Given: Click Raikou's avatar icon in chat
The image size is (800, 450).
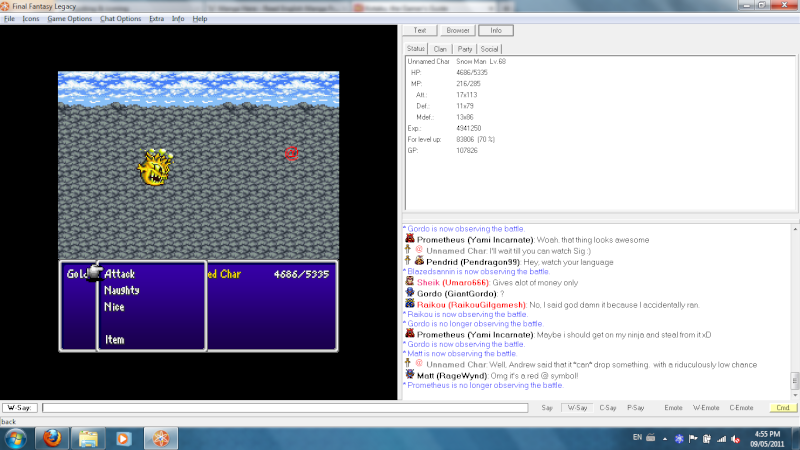Looking at the screenshot, I should [x=410, y=304].
